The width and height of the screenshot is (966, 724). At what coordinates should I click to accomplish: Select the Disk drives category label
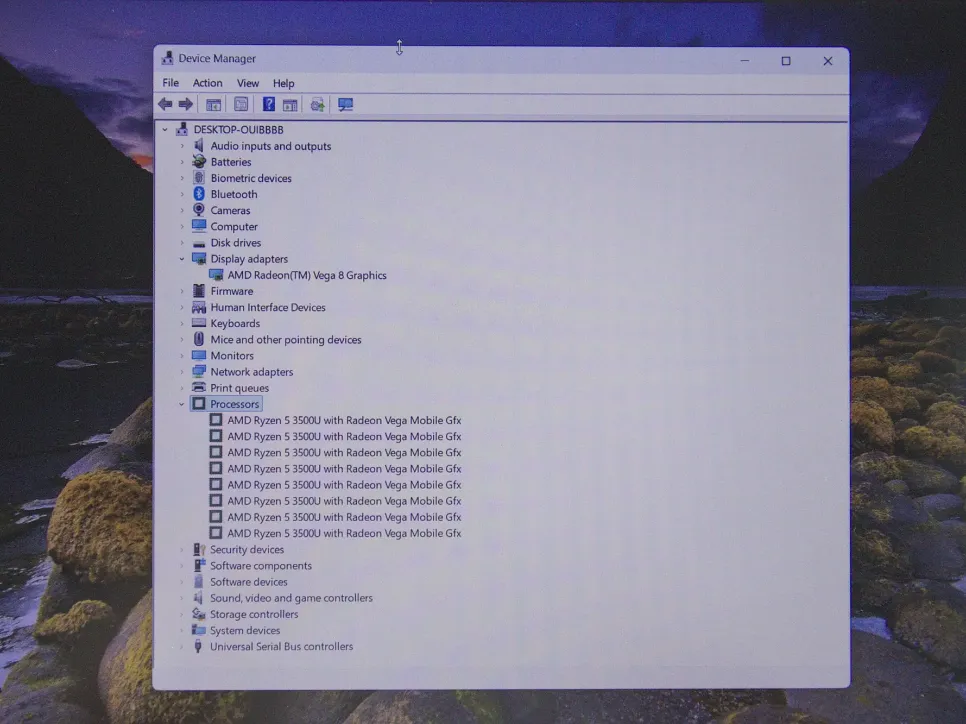pos(236,243)
